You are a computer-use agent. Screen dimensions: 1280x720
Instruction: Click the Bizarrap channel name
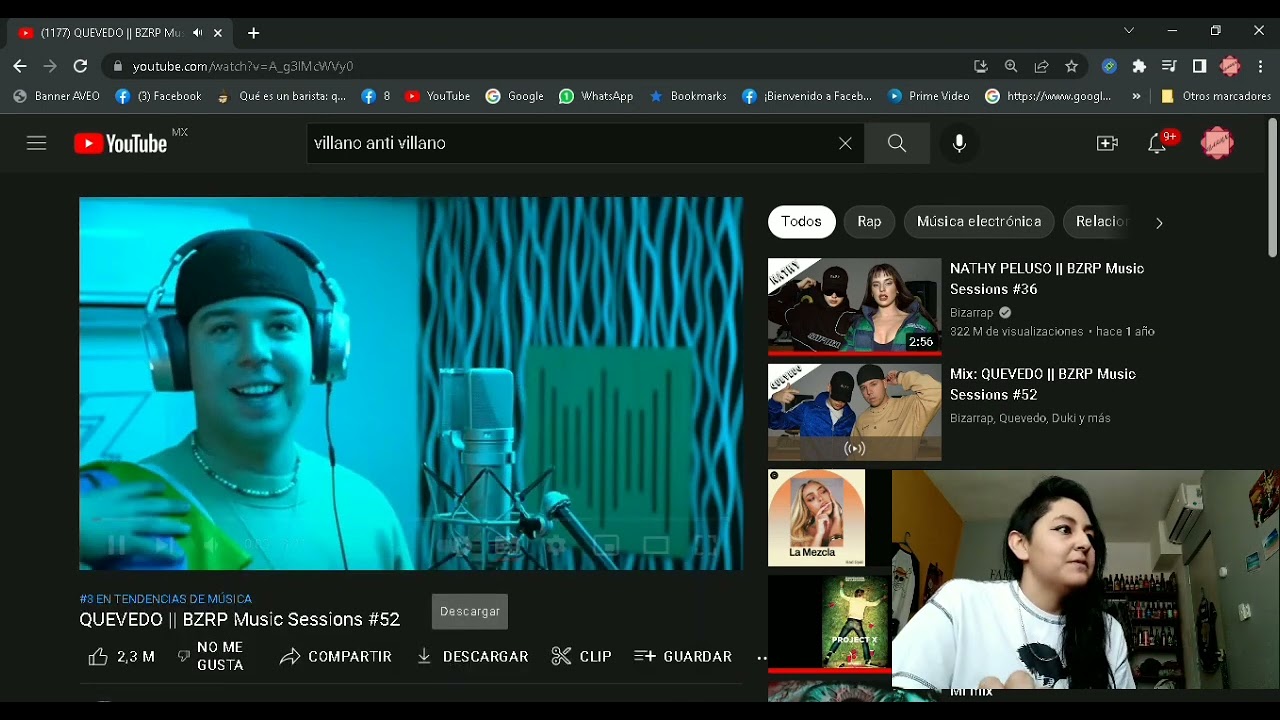point(972,312)
